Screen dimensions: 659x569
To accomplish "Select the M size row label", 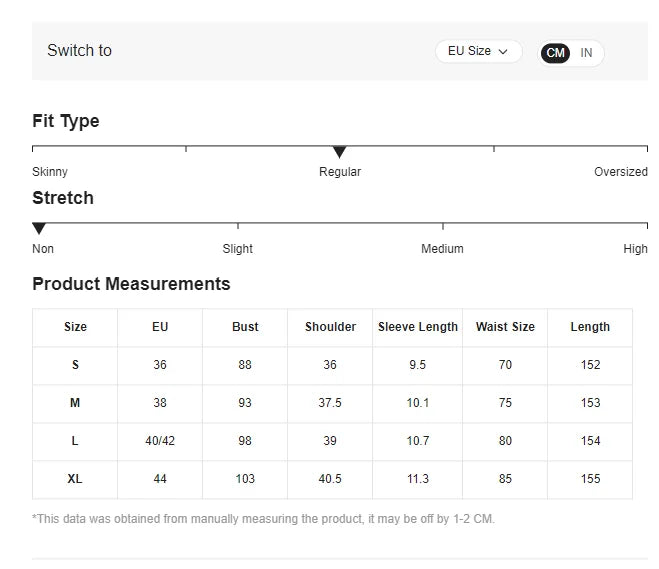I will click(x=75, y=403).
